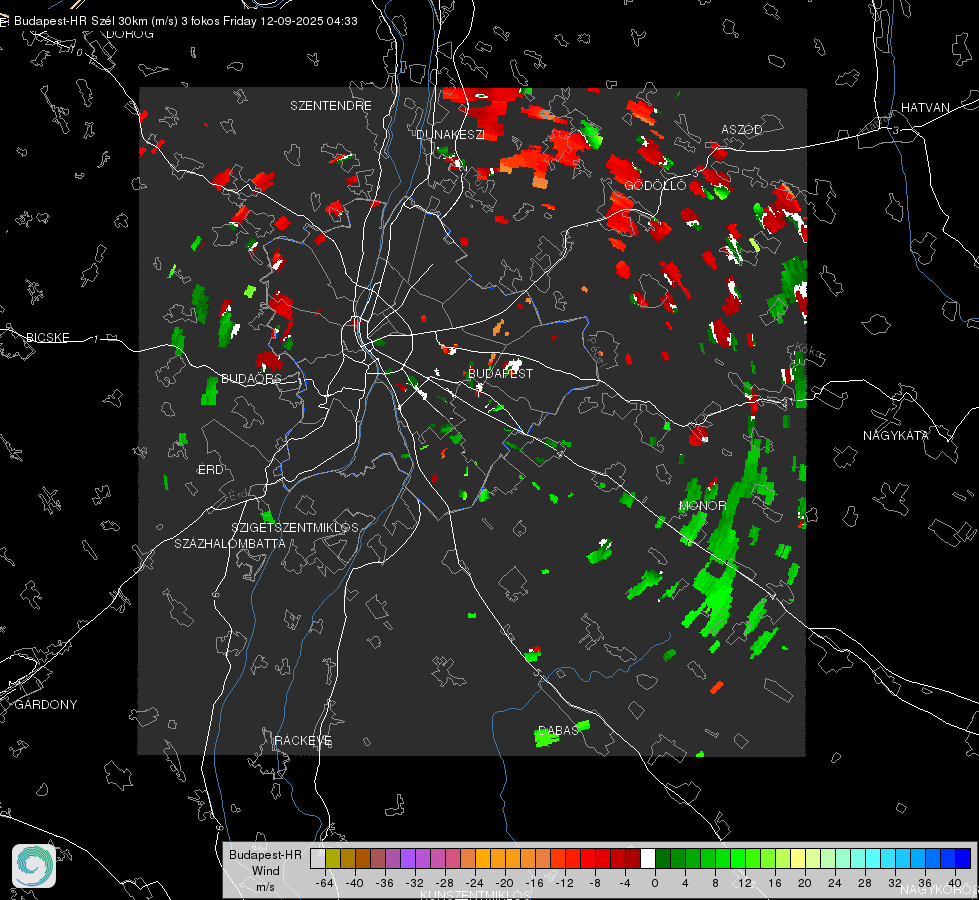
Task: Click the SZÁZHALOMBATTA label
Action: point(230,543)
